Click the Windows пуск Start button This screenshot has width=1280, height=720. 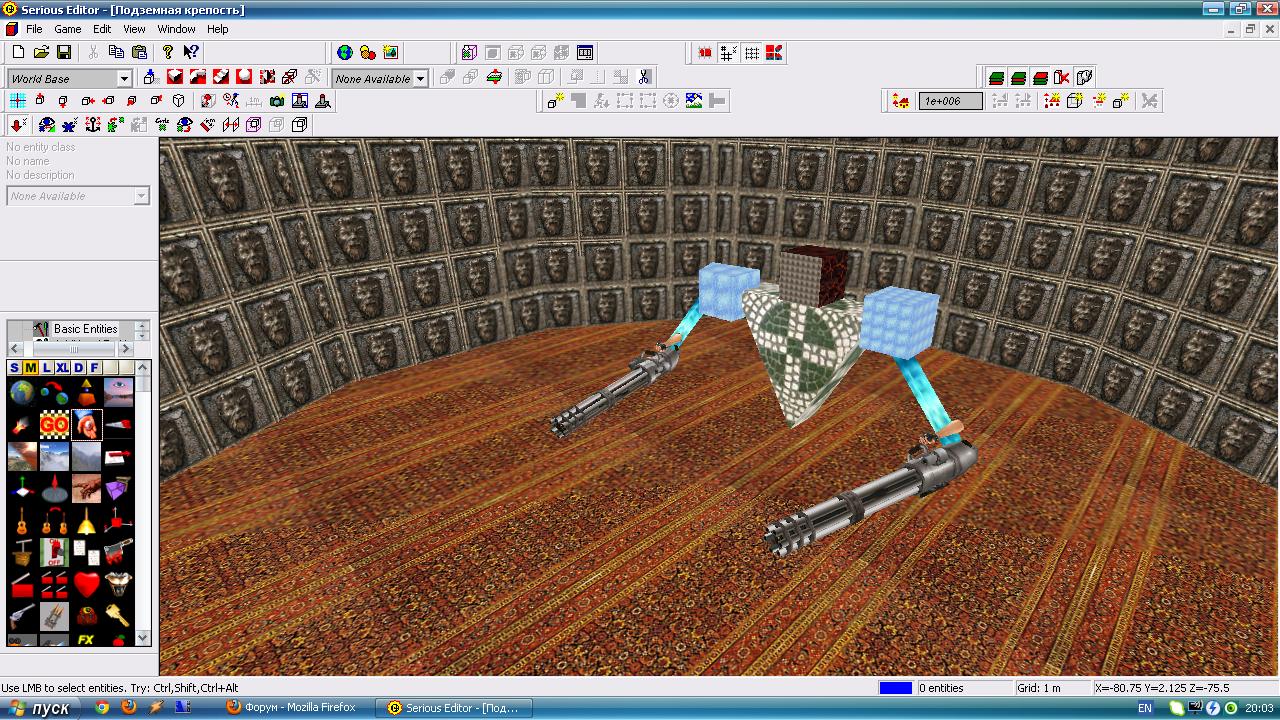38,708
